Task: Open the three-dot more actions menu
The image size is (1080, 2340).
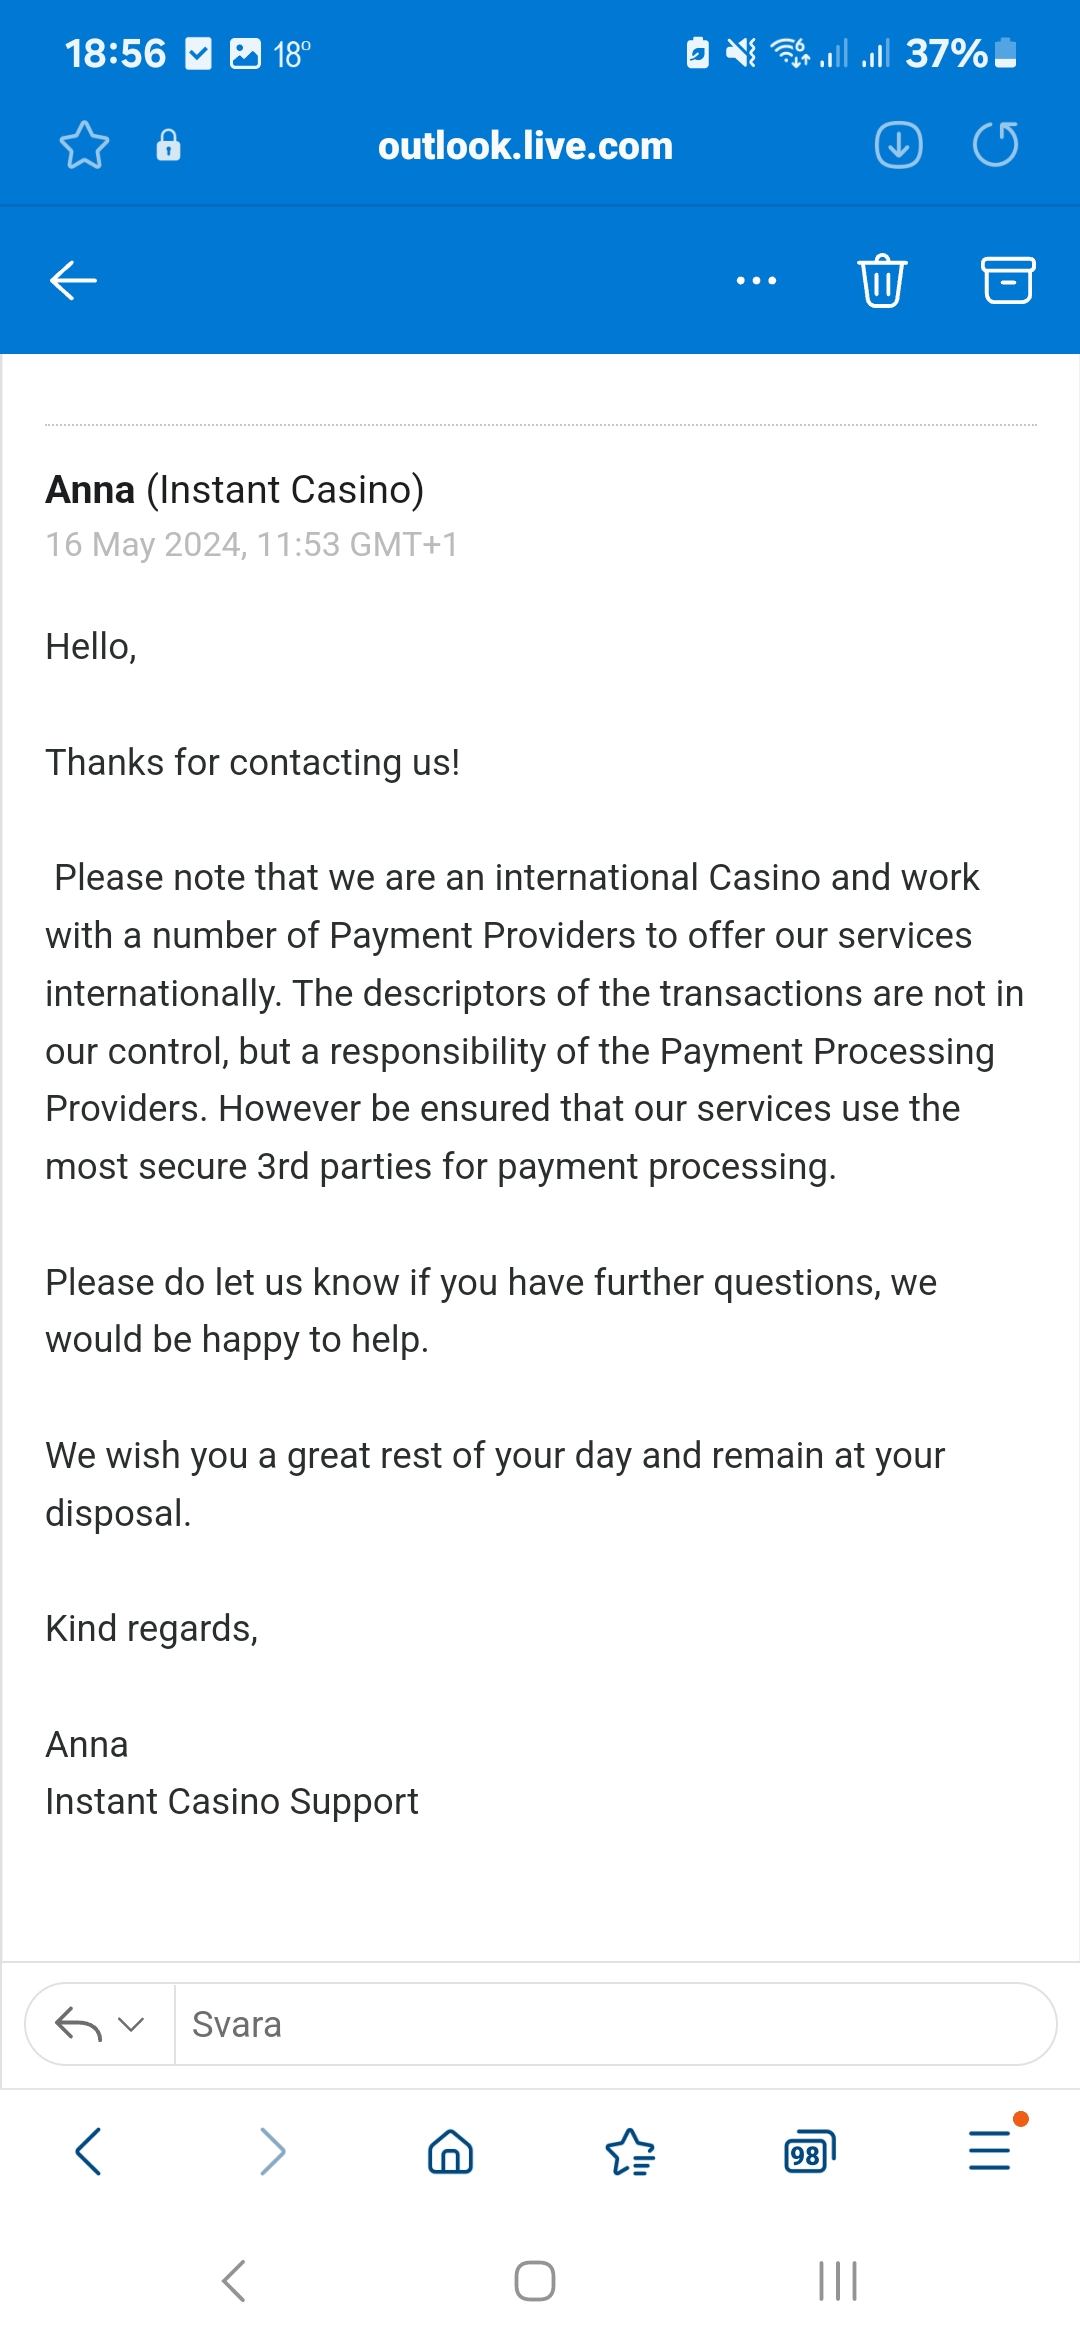Action: [756, 281]
